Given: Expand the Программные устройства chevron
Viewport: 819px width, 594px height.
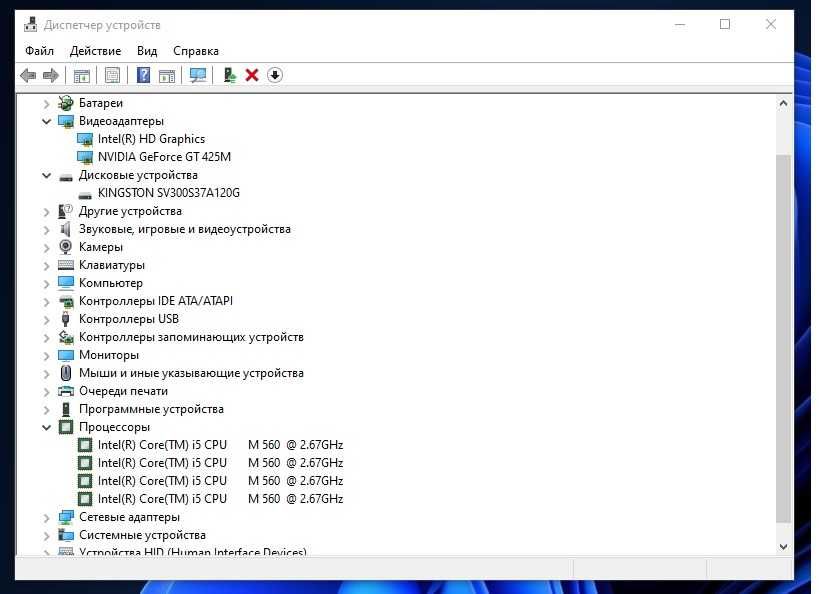Looking at the screenshot, I should coord(46,410).
